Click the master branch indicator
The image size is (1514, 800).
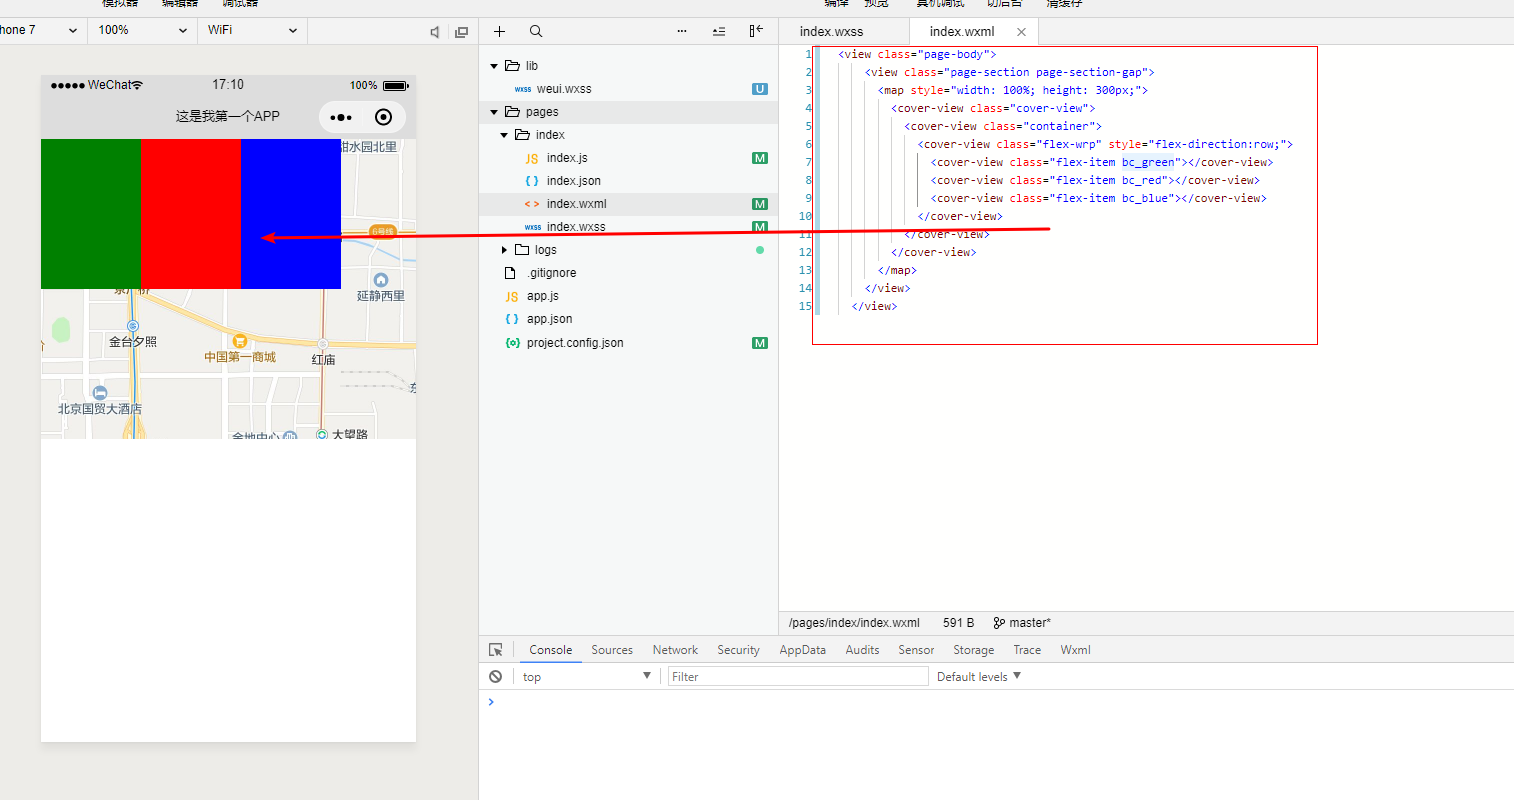[x=1022, y=623]
